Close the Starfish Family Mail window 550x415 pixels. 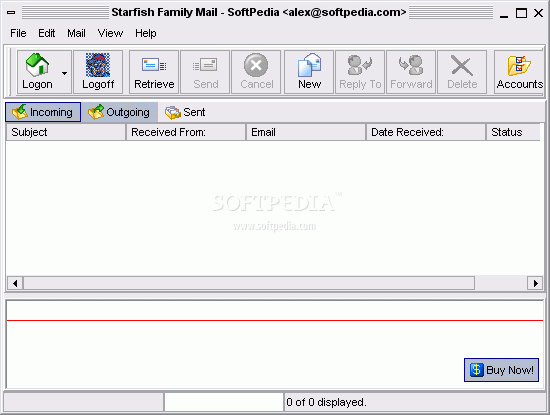[x=538, y=13]
